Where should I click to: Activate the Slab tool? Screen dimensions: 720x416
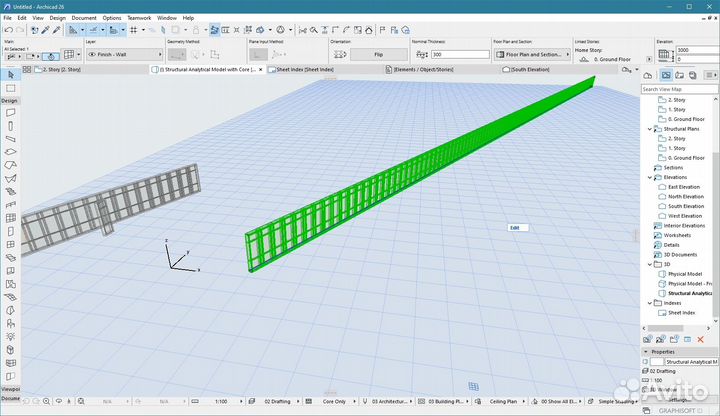[x=11, y=152]
